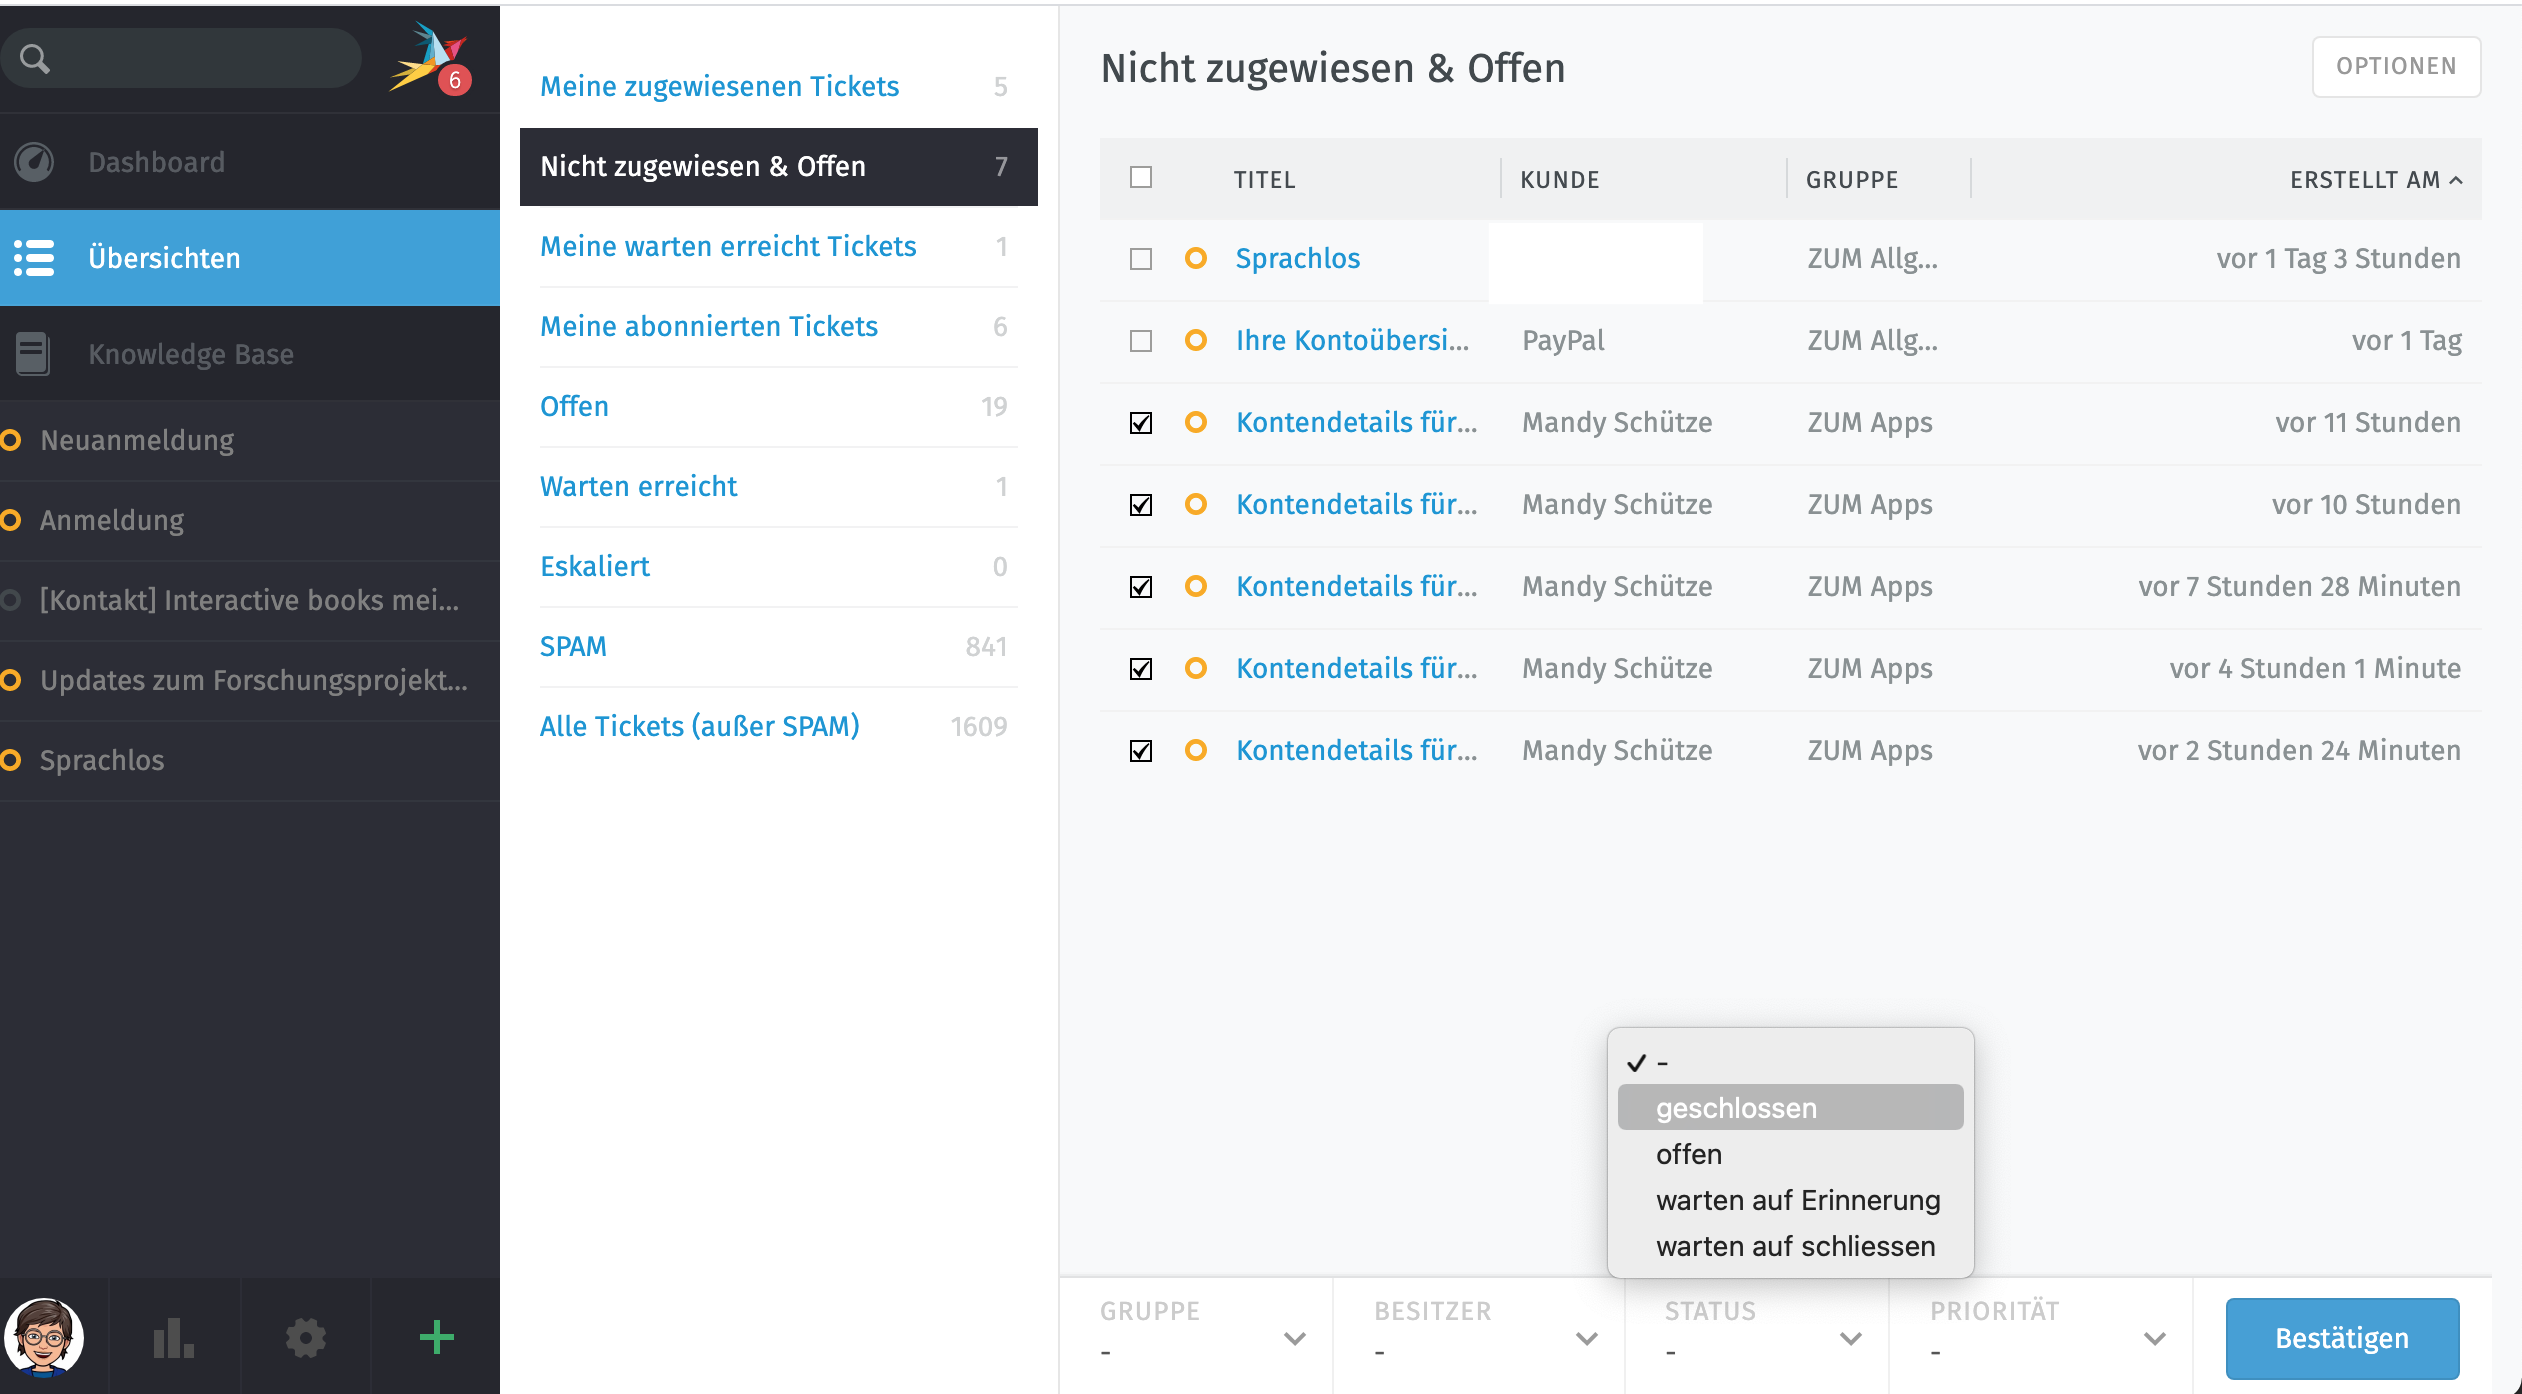Choose 'warten auf Erinnerung' status option

[1797, 1200]
